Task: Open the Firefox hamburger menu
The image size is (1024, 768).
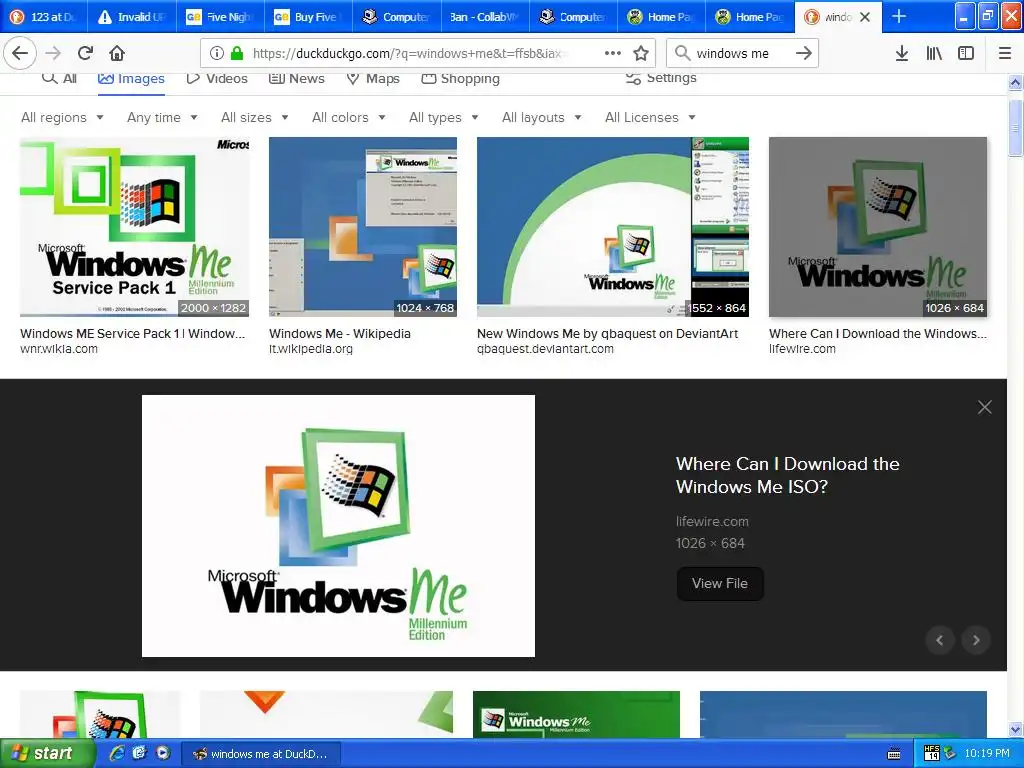Action: click(1005, 53)
